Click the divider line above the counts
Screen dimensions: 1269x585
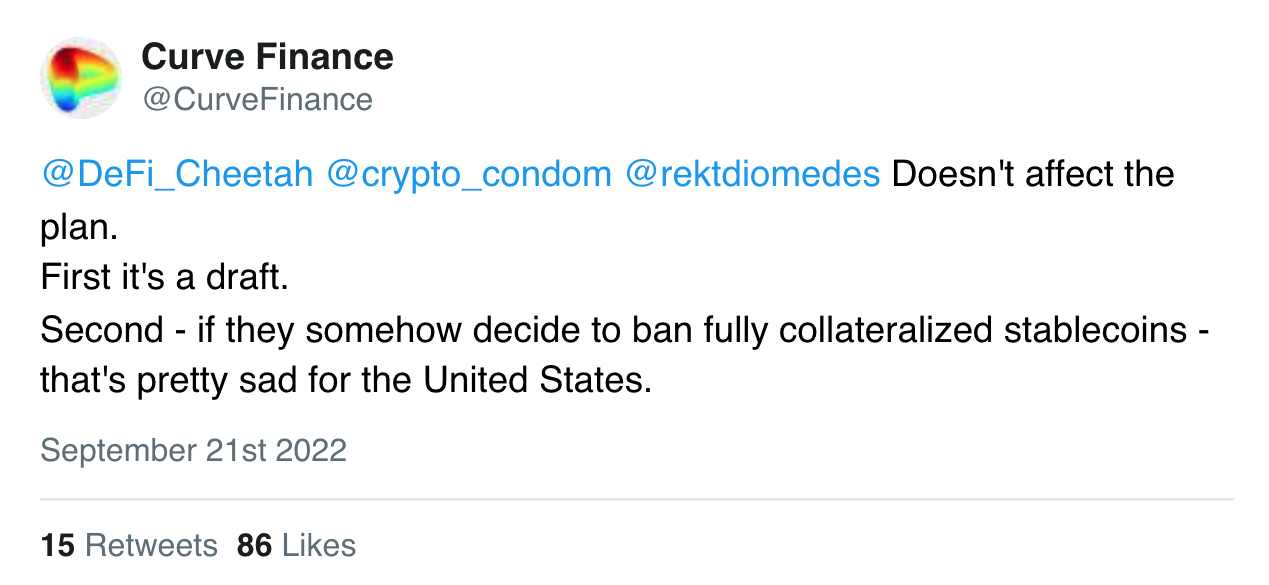tap(636, 498)
